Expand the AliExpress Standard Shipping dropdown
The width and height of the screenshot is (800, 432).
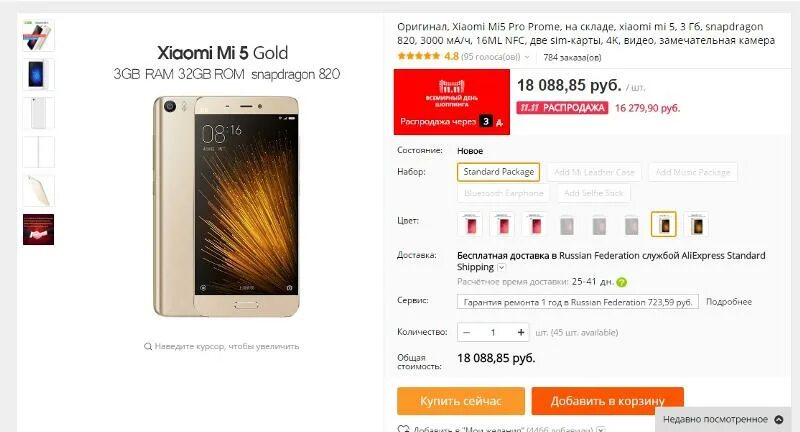pyautogui.click(x=501, y=267)
